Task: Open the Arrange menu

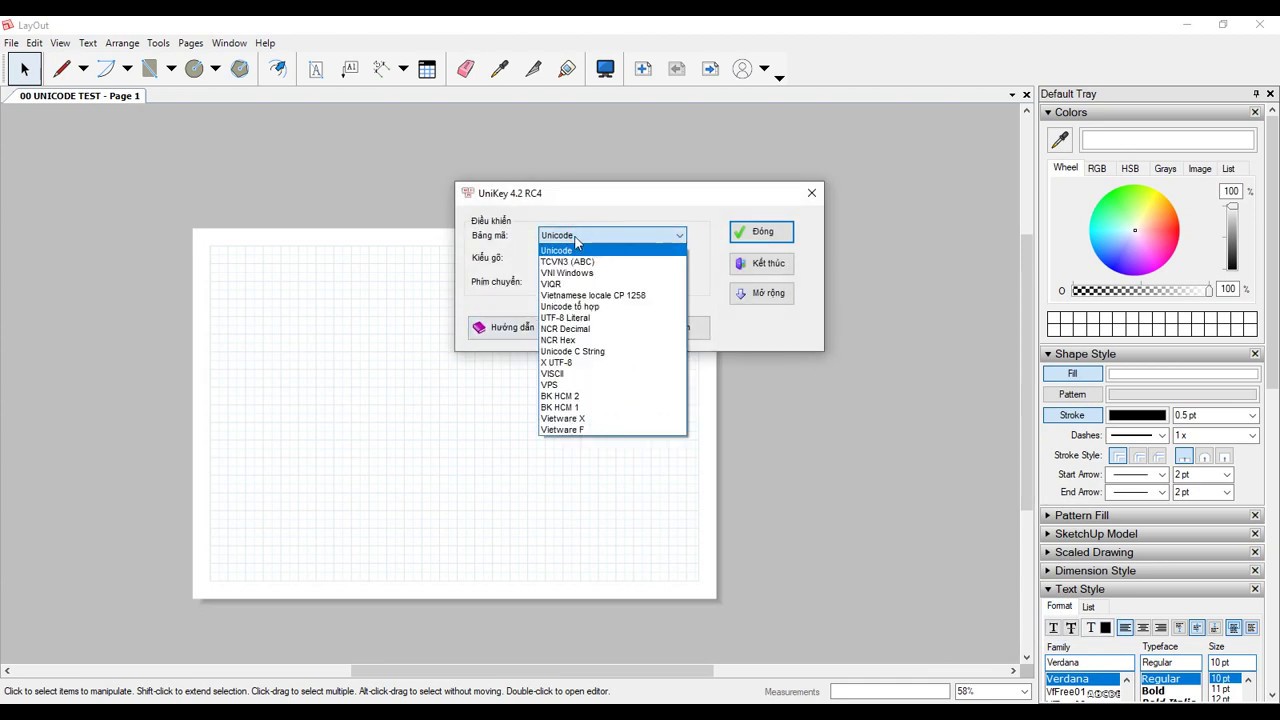Action: (x=122, y=43)
